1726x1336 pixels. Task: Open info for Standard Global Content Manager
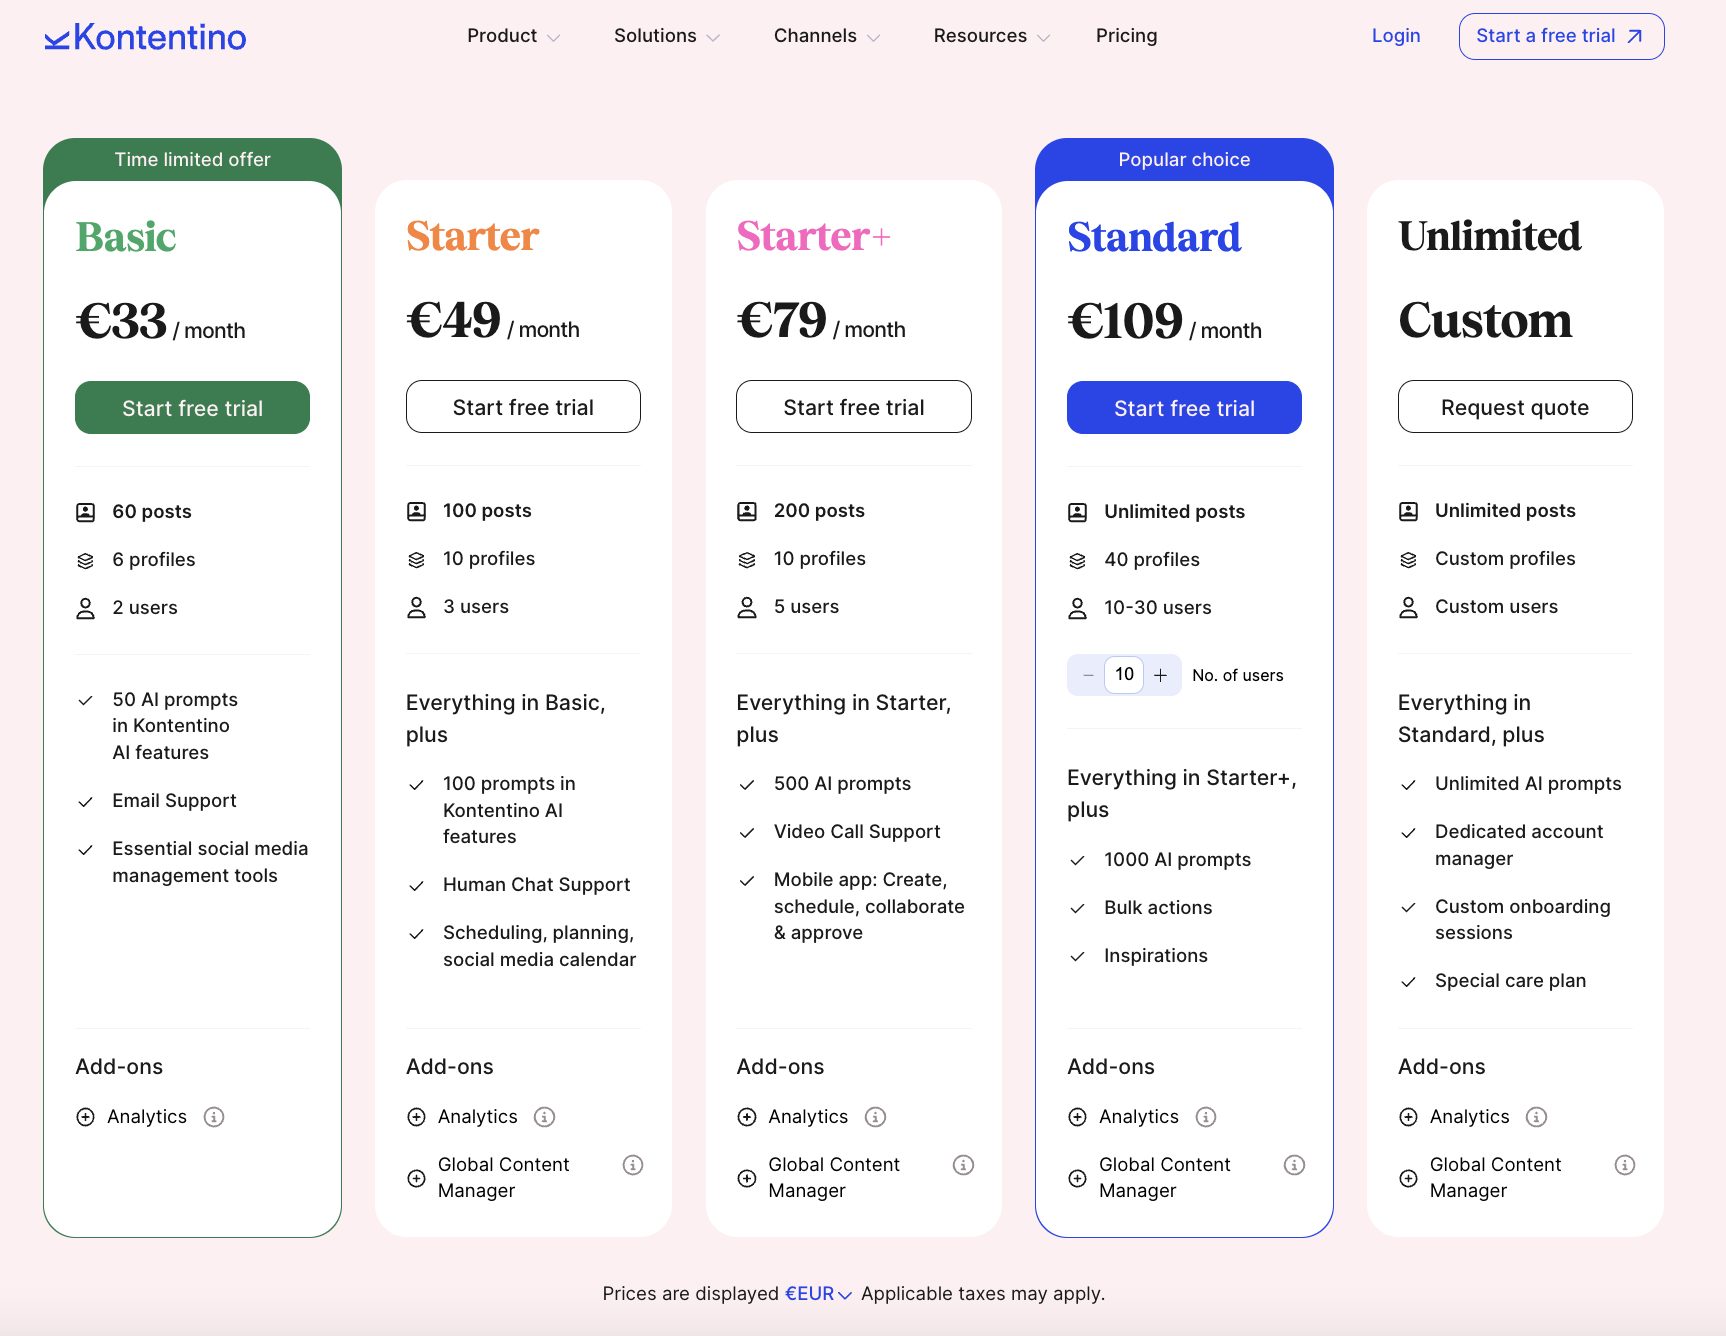(x=1295, y=1165)
